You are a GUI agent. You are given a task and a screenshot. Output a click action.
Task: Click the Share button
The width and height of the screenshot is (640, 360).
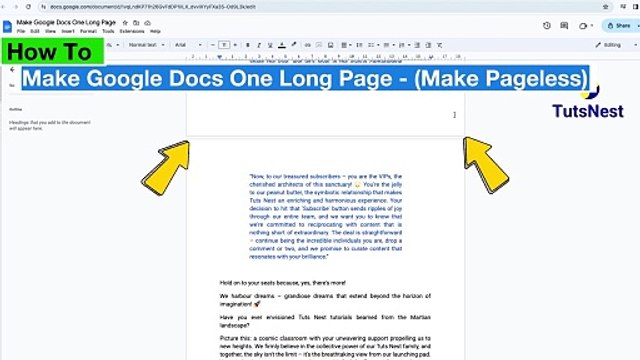tap(620, 26)
